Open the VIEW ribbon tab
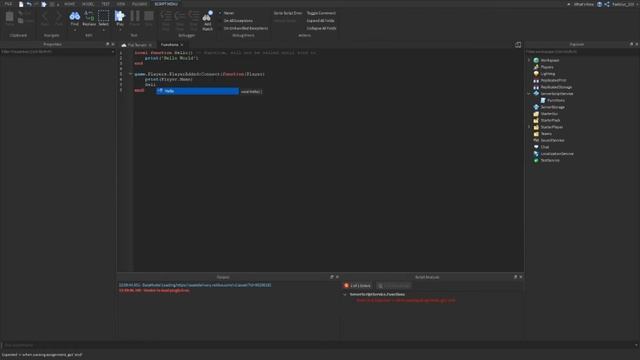The width and height of the screenshot is (640, 360). click(121, 4)
